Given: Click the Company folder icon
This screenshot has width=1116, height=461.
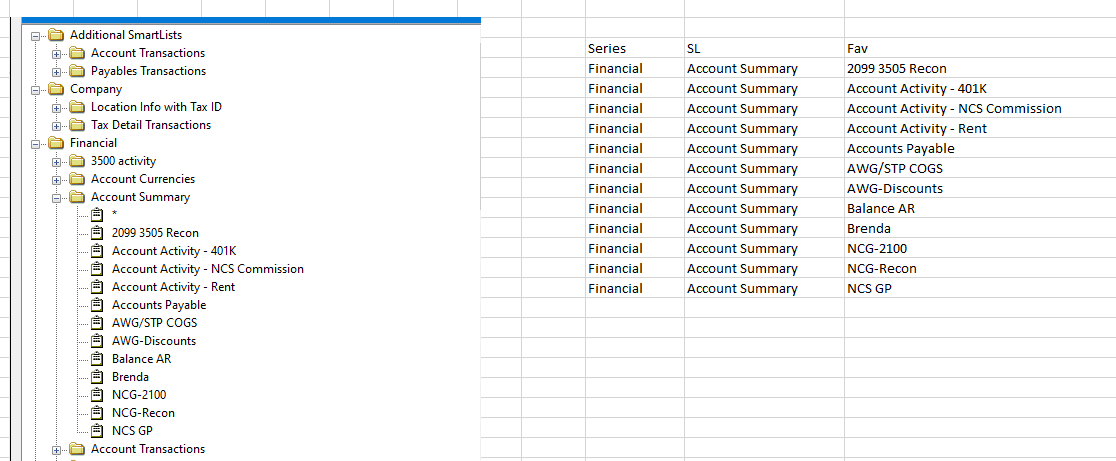Looking at the screenshot, I should (56, 89).
